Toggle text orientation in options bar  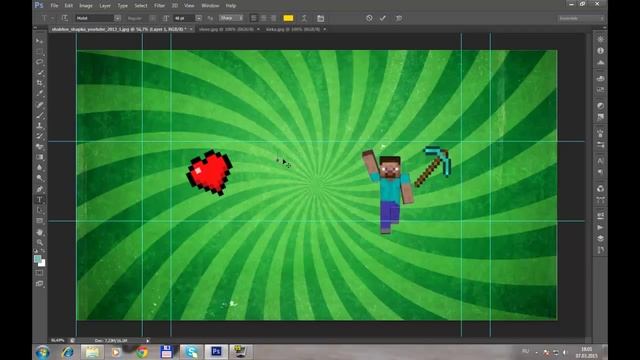(65, 18)
